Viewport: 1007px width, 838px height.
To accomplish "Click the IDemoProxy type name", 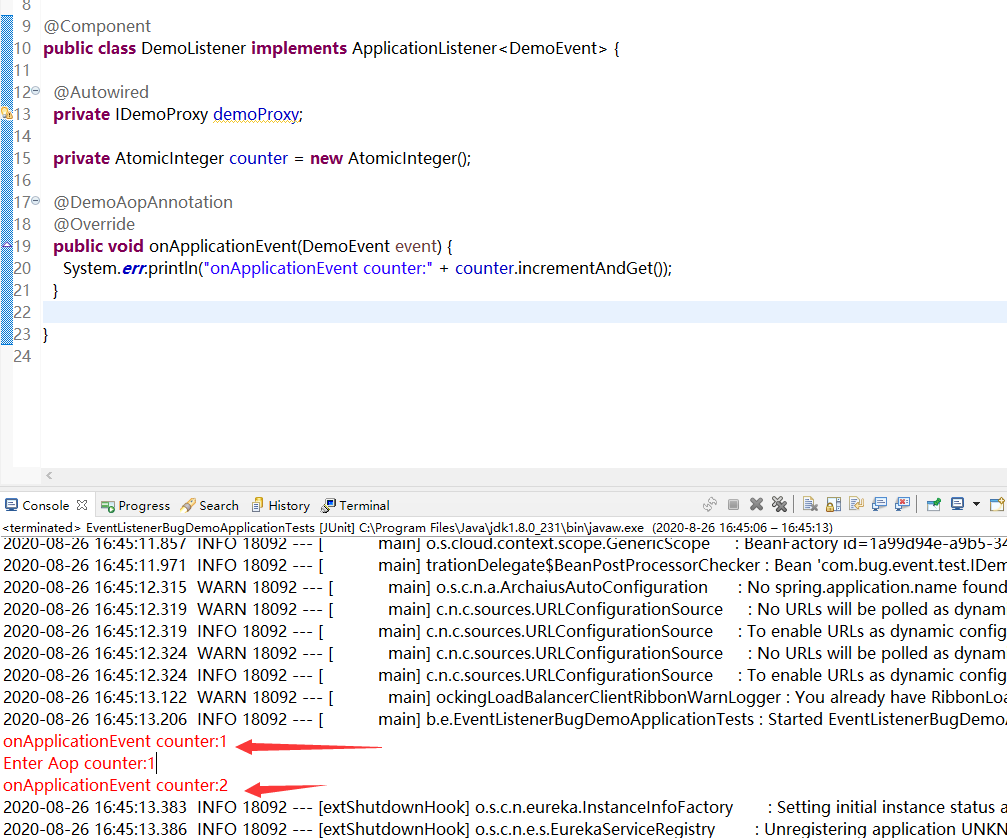I will (161, 114).
